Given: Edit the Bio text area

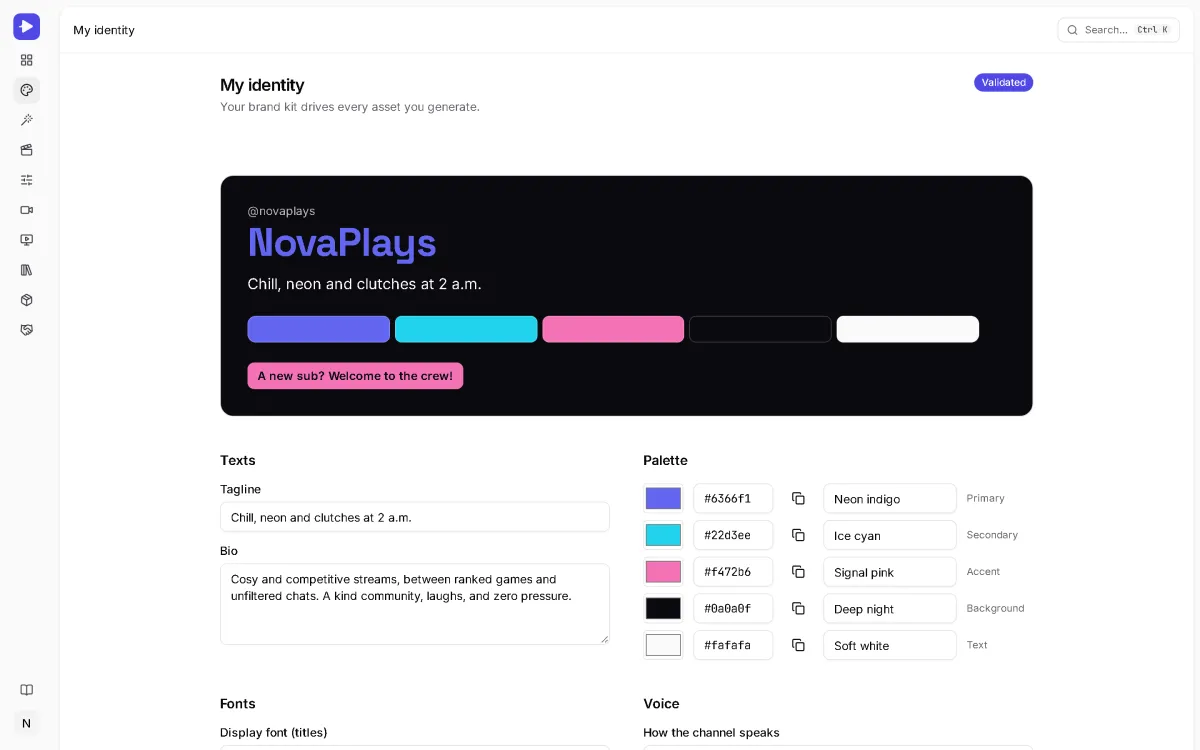Looking at the screenshot, I should pyautogui.click(x=415, y=604).
